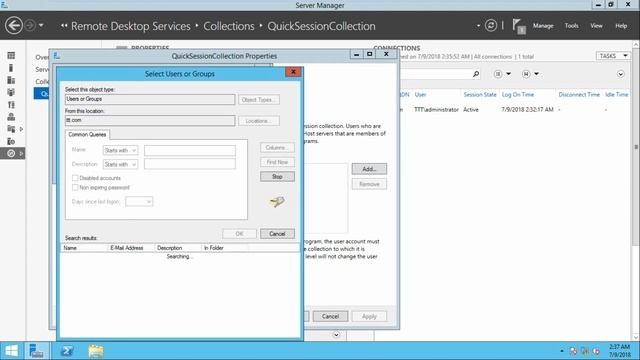Open the fifth sidebar role icon
The width and height of the screenshot is (640, 360).
[11, 104]
